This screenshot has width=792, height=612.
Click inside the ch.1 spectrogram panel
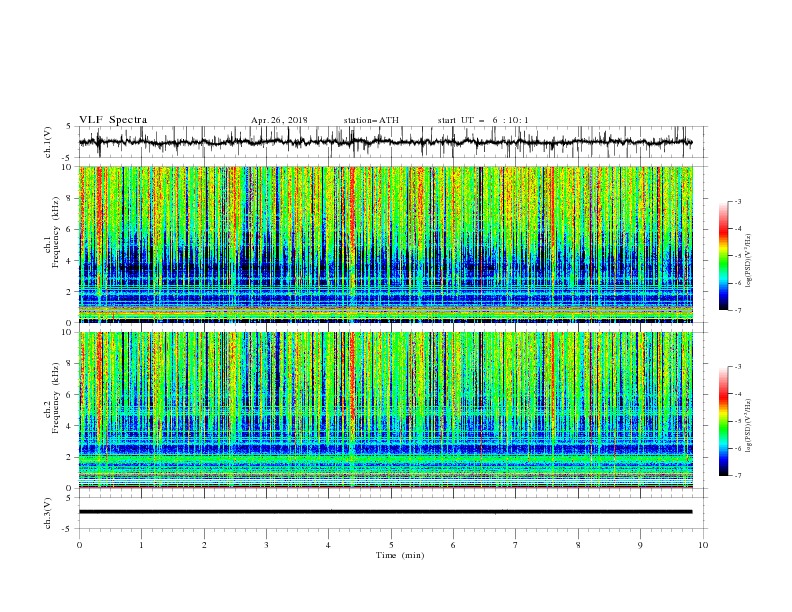click(386, 244)
